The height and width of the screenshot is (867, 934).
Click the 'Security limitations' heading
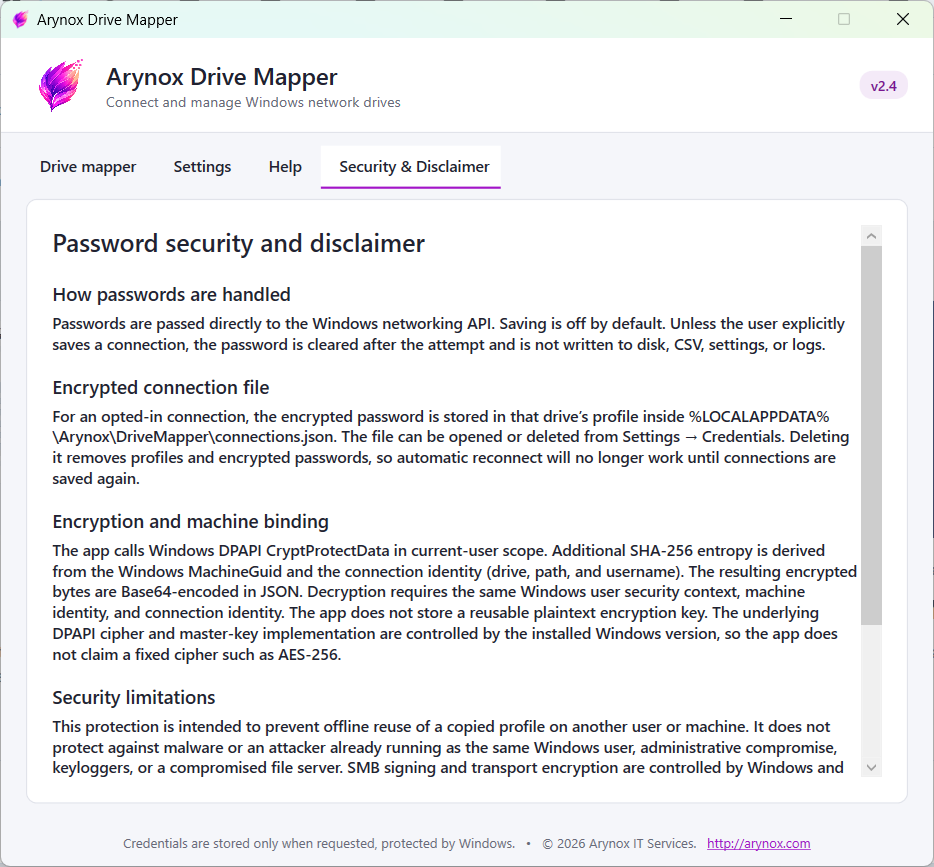[134, 697]
